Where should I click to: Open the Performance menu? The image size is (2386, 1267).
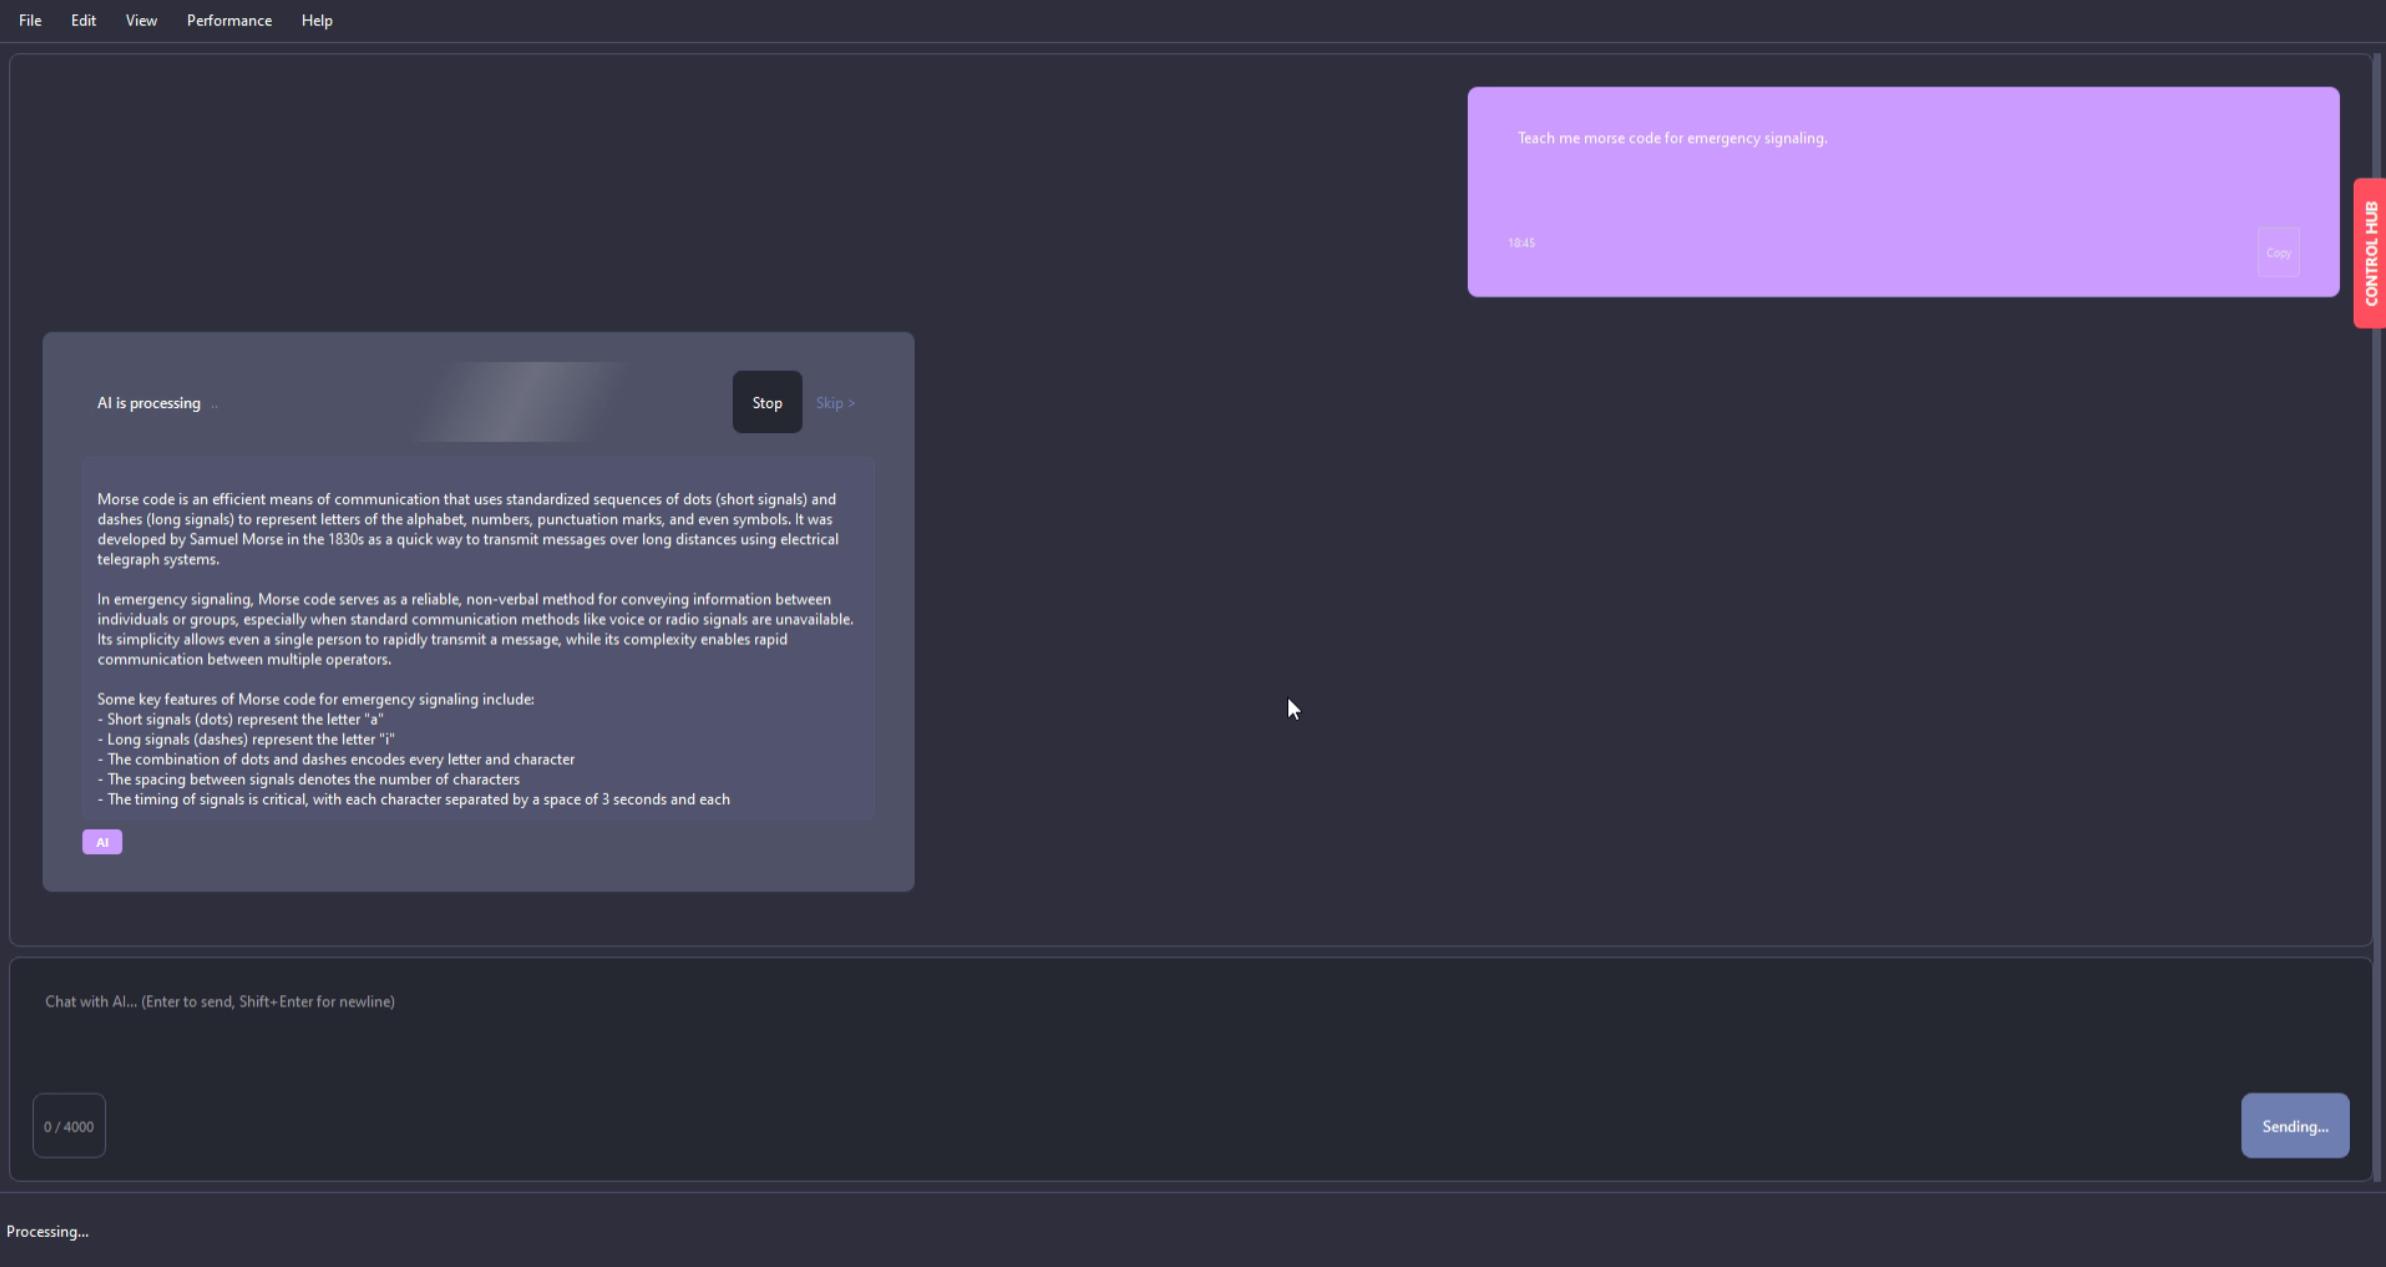click(x=229, y=20)
